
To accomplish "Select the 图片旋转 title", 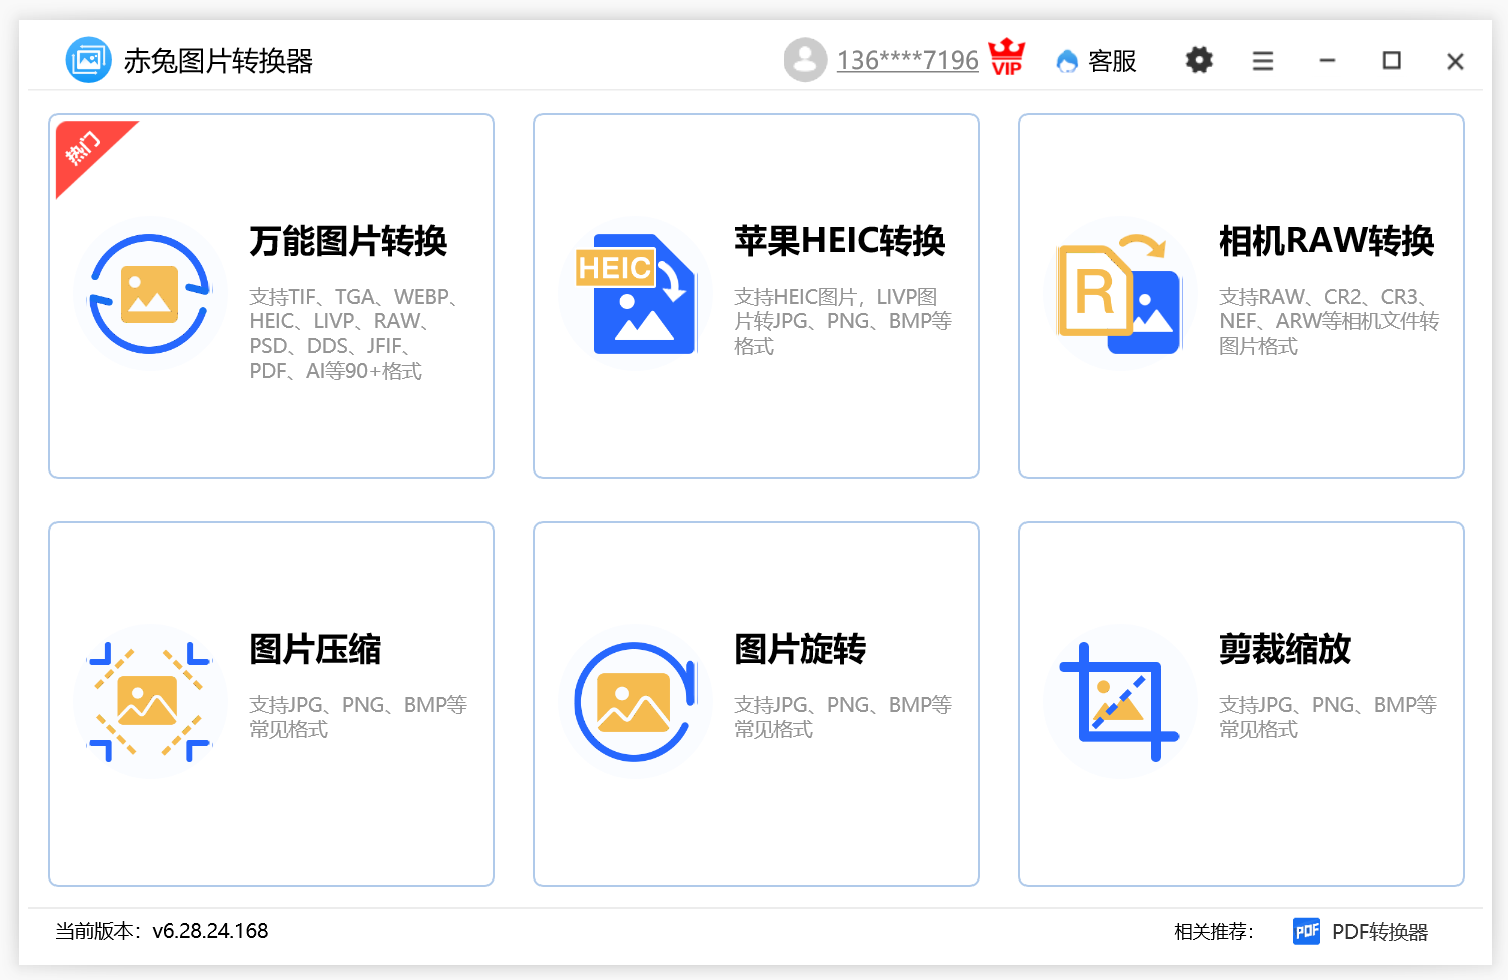I will tap(800, 649).
